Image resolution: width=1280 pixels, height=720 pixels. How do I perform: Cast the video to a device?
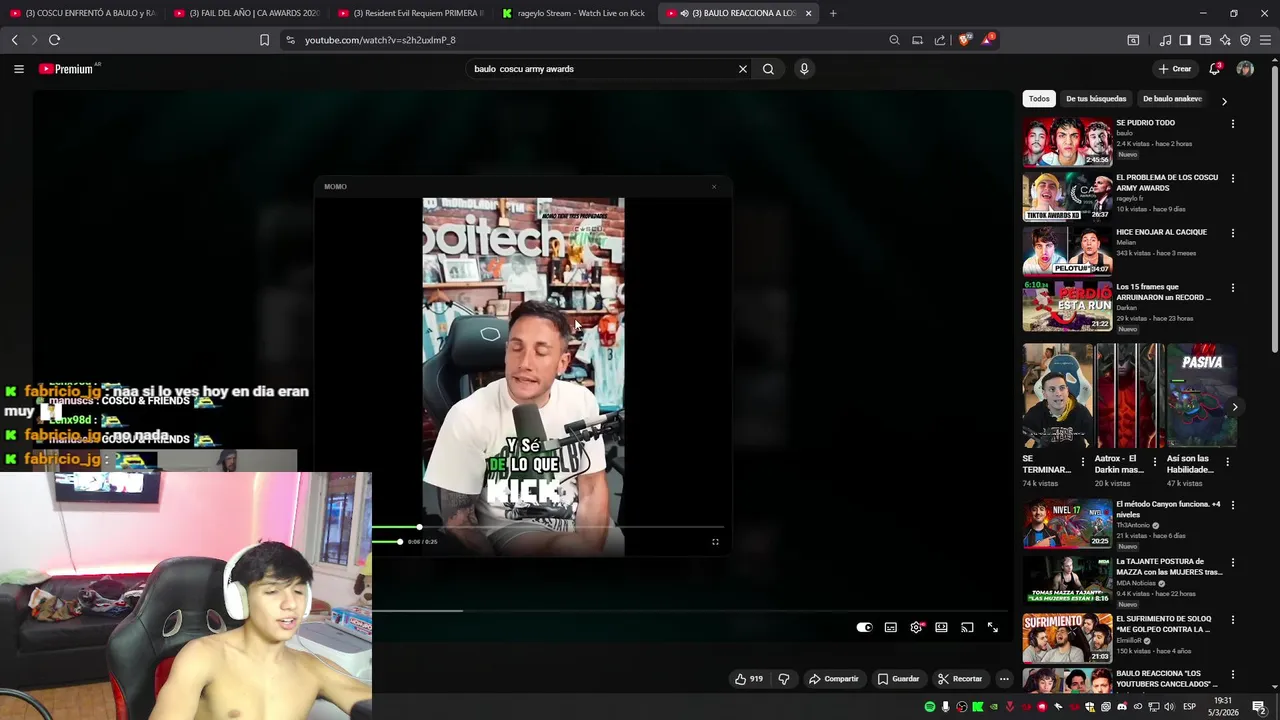click(967, 627)
